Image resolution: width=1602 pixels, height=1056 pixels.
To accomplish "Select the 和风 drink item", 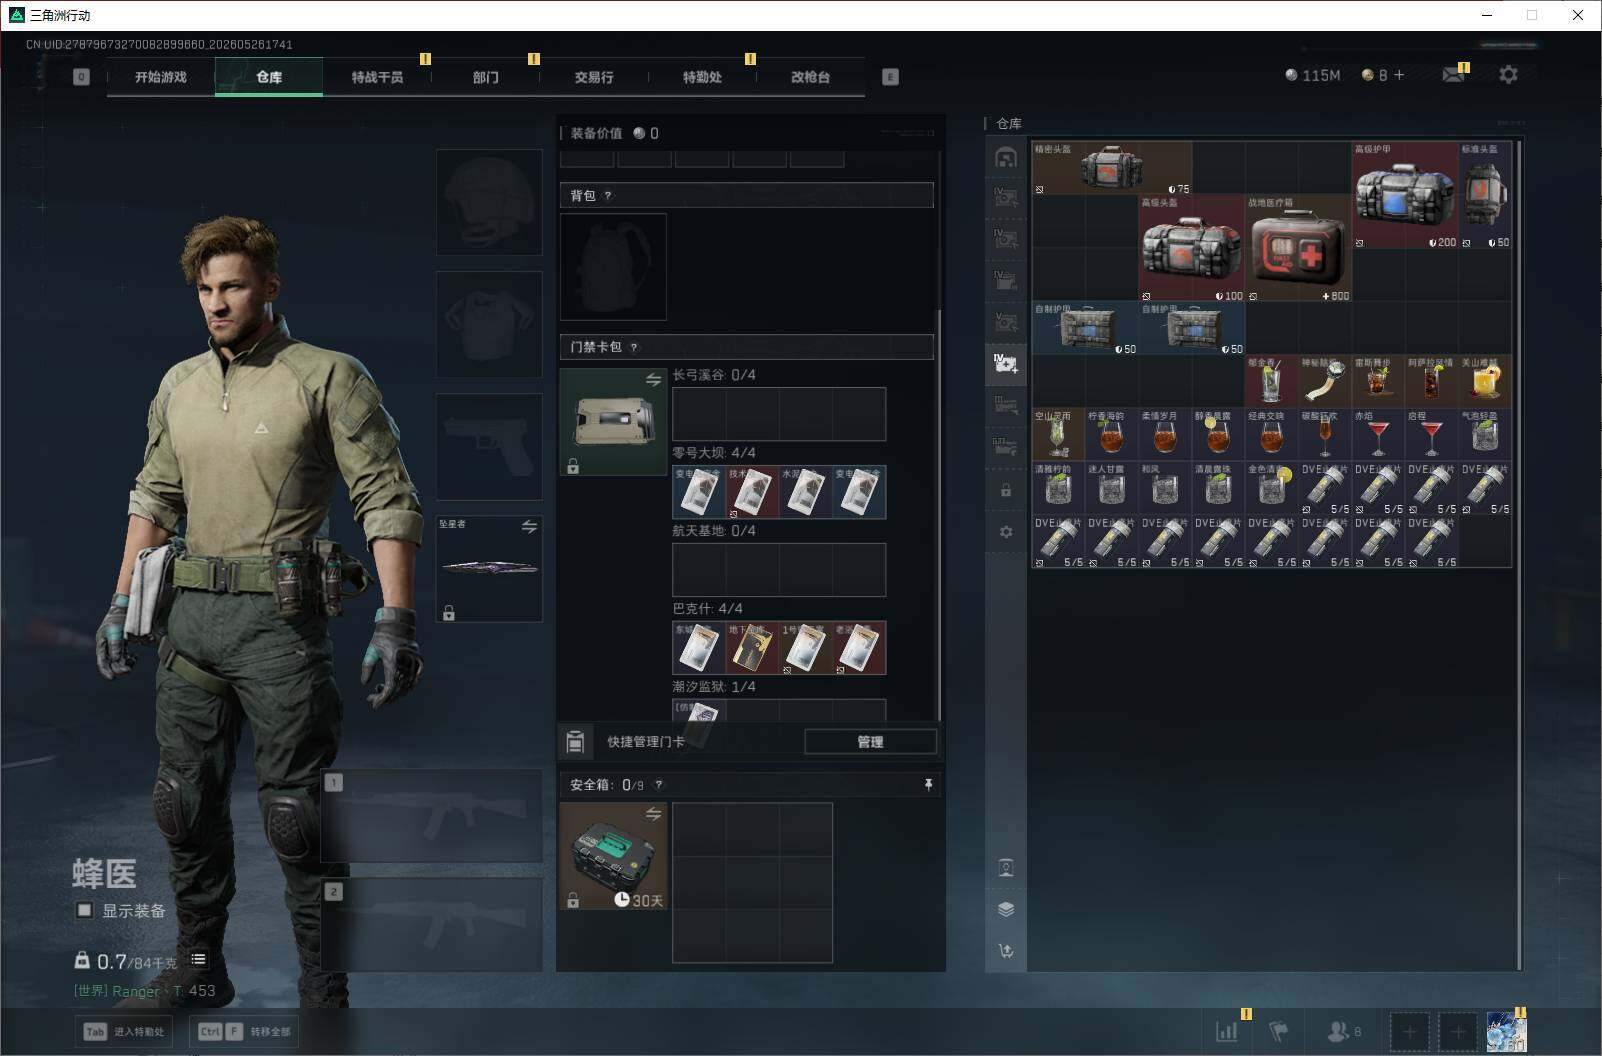I will [x=1165, y=488].
